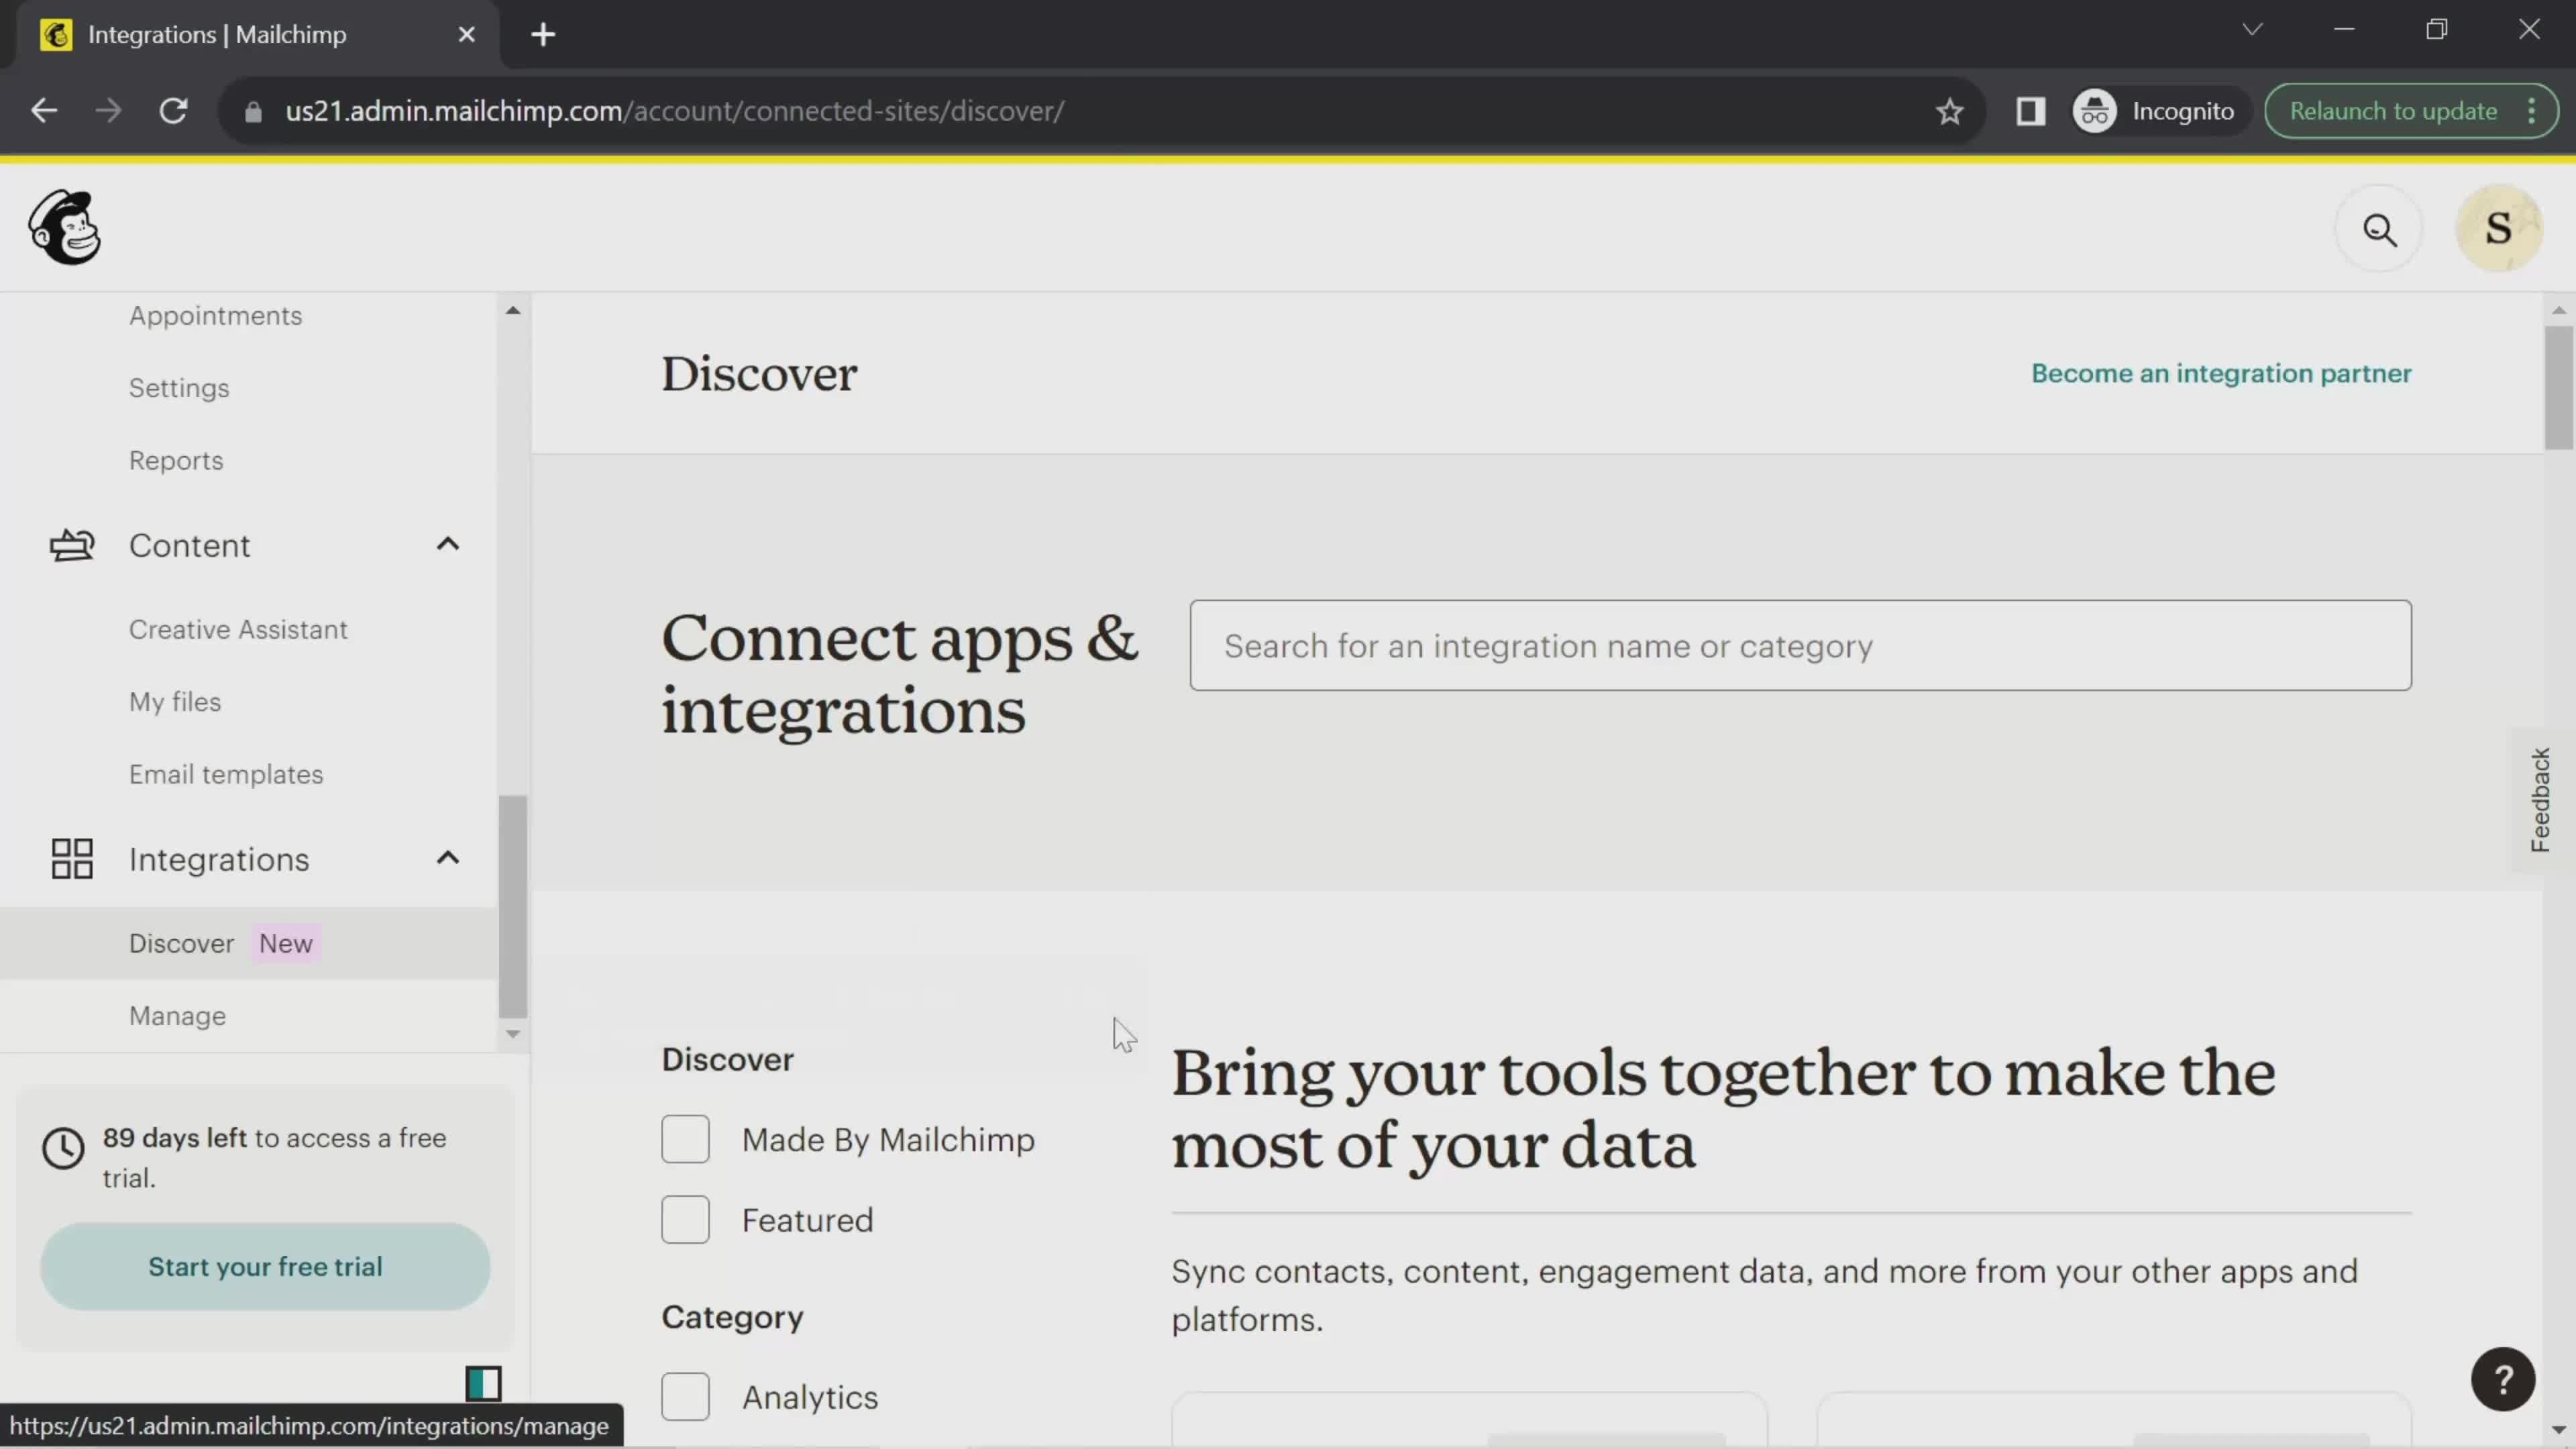The height and width of the screenshot is (1449, 2576).
Task: Open the help question mark button
Action: [x=2503, y=1380]
